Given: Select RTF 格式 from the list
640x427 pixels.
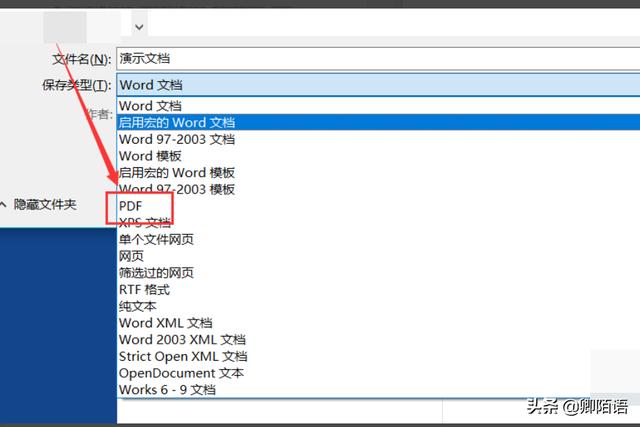Looking at the screenshot, I should pos(144,289).
